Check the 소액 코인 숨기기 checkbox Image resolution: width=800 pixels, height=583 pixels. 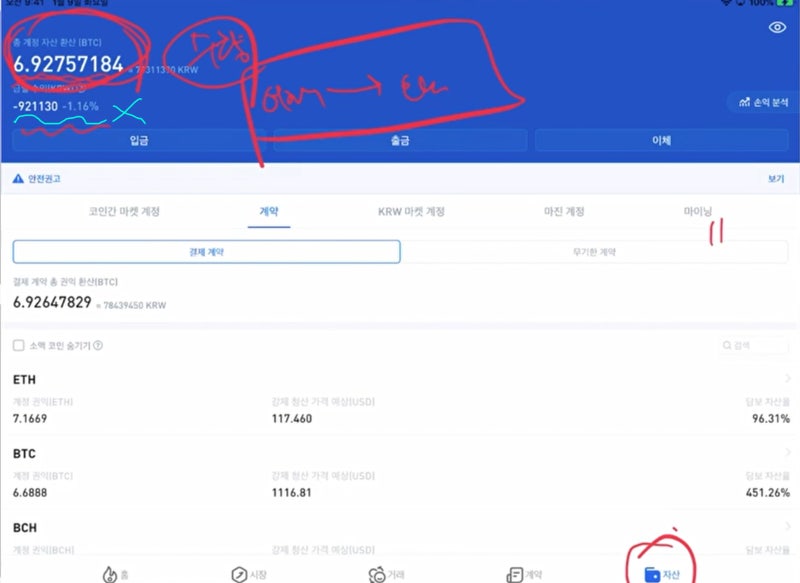tap(18, 345)
